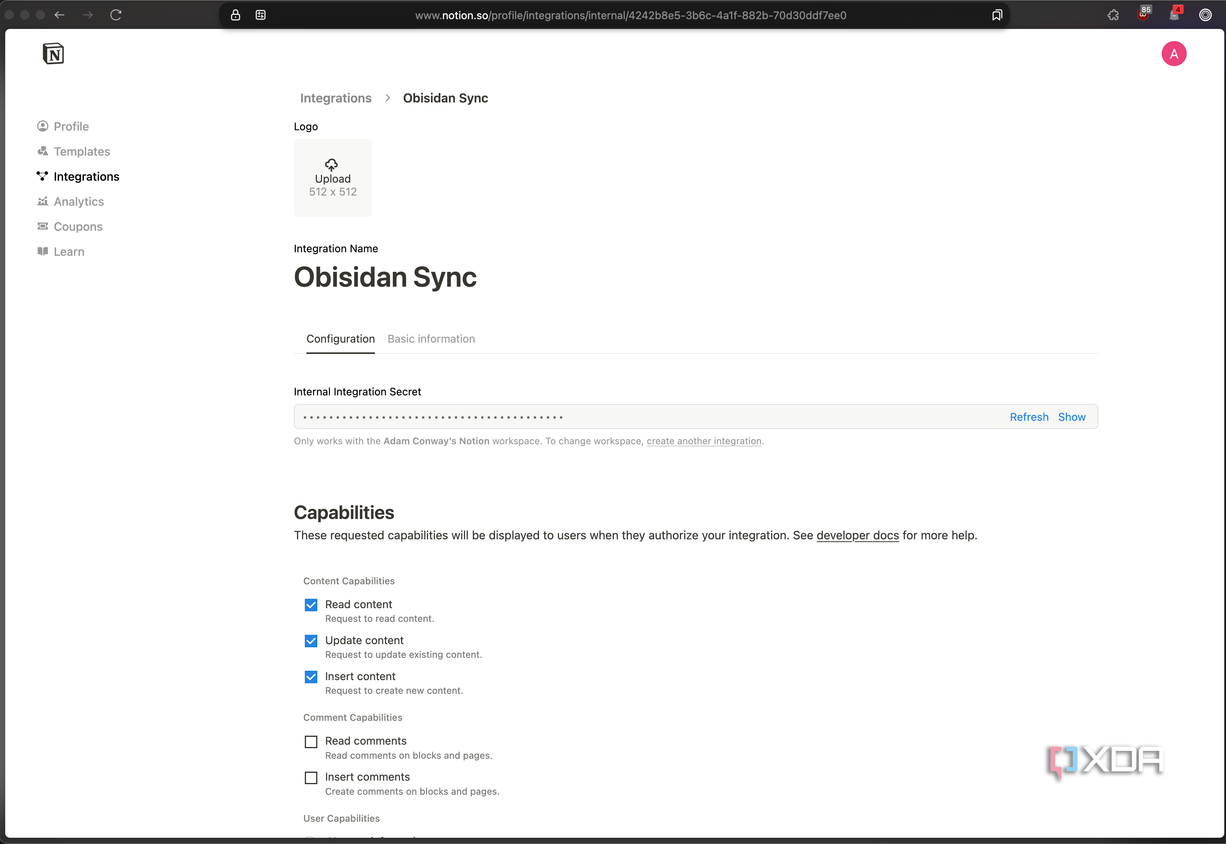Click the Coupons sidebar icon
This screenshot has width=1226, height=844.
coord(43,226)
